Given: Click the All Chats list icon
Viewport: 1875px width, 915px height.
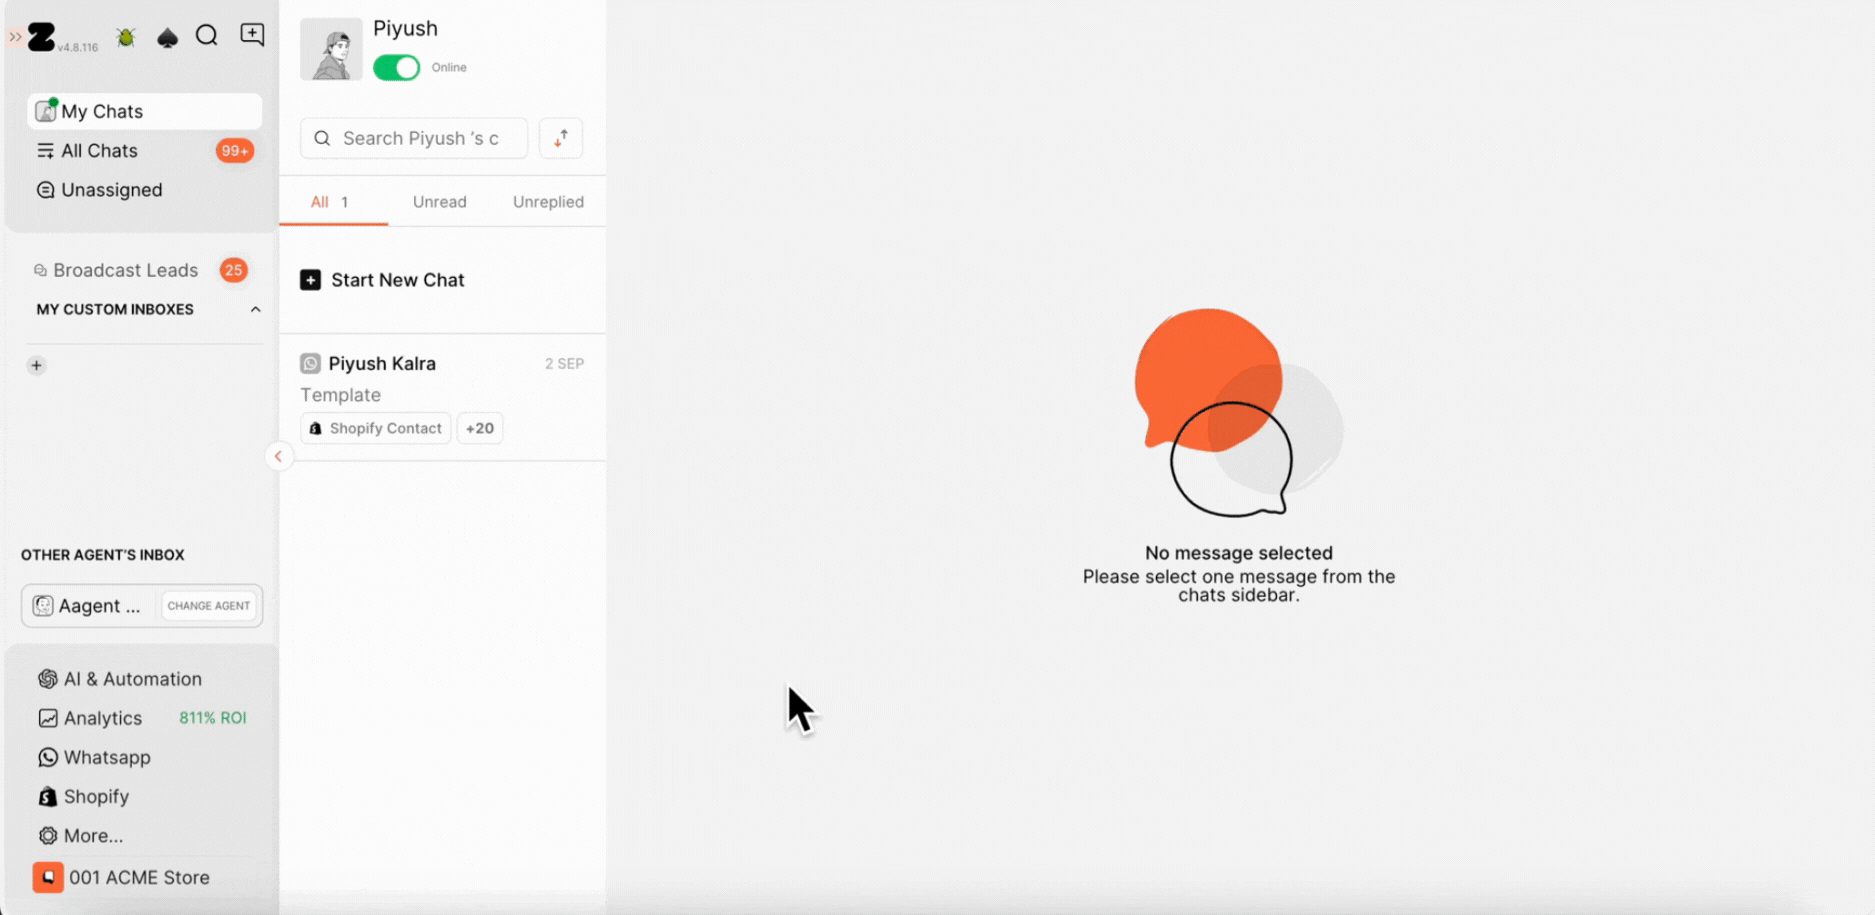Looking at the screenshot, I should click(45, 151).
